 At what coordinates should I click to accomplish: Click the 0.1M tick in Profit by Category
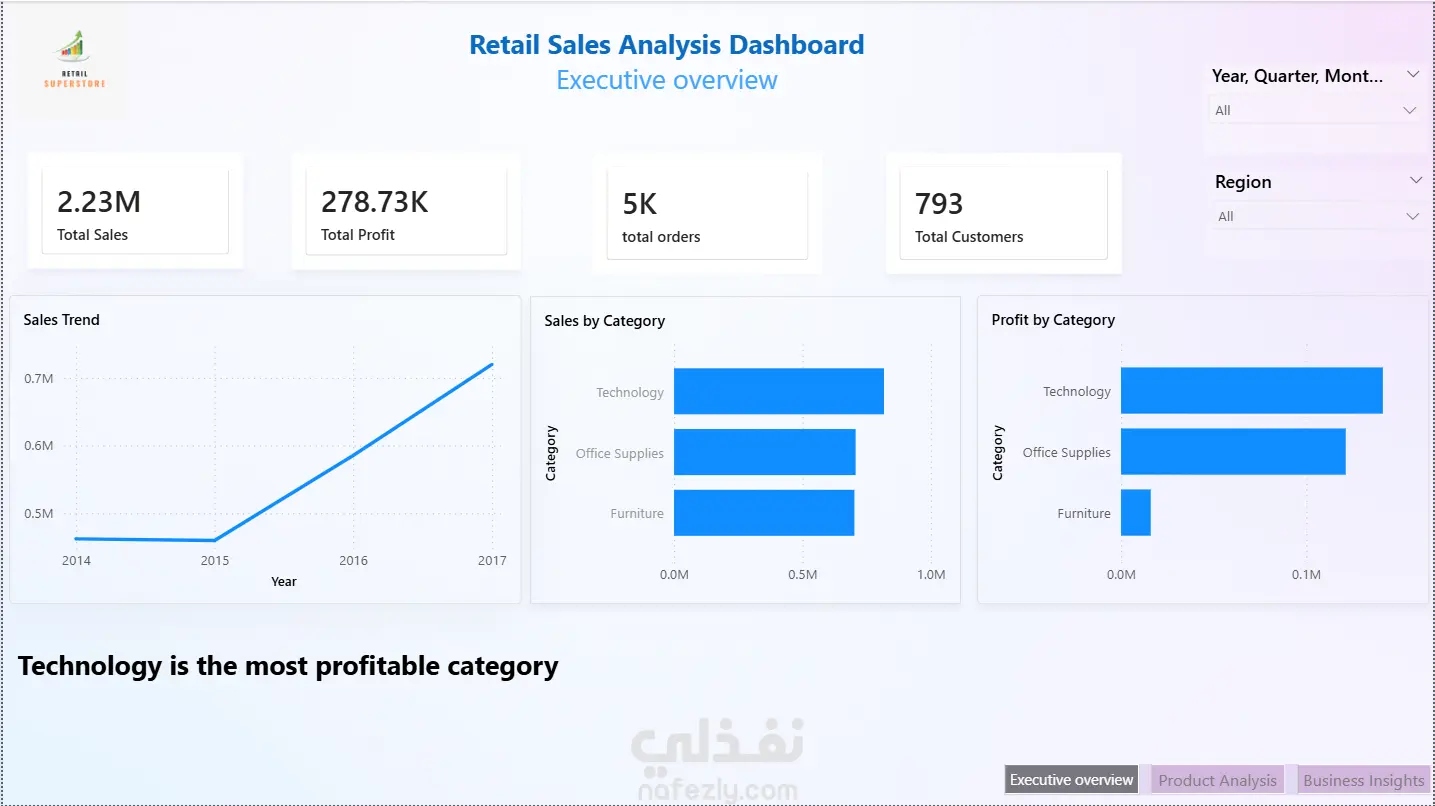coord(1306,575)
